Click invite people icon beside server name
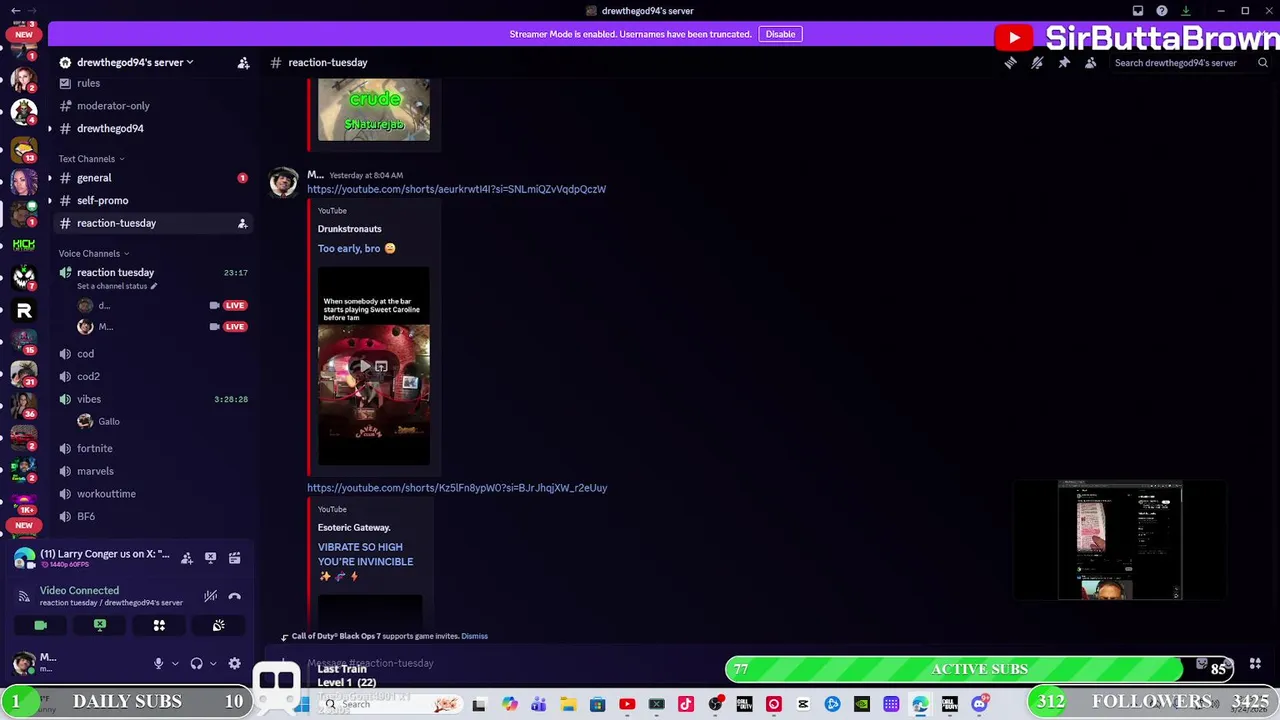Viewport: 1280px width, 720px height. (x=243, y=63)
